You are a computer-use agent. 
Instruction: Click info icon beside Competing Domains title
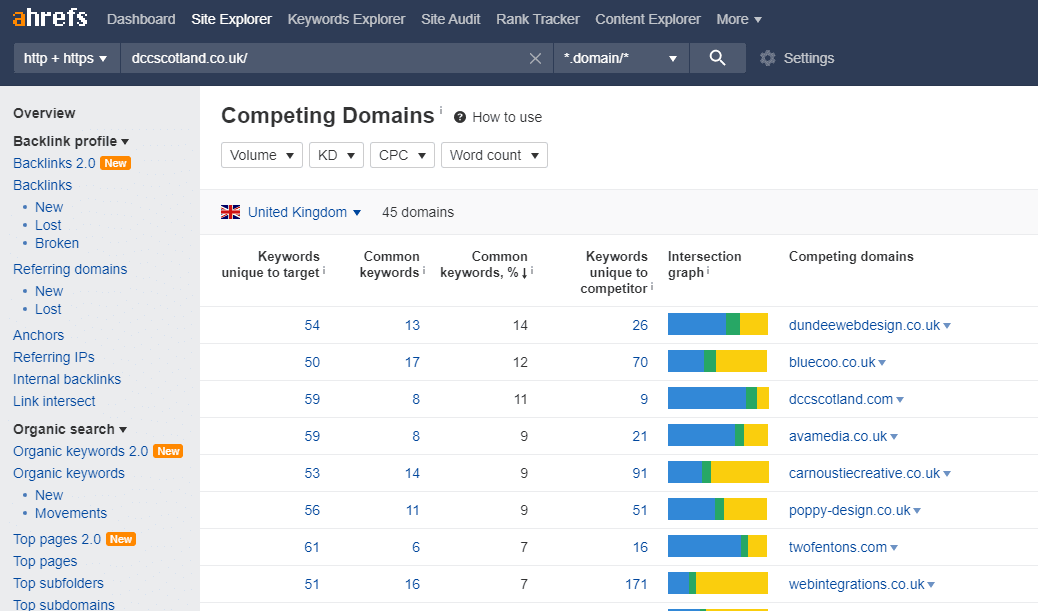coord(441,109)
